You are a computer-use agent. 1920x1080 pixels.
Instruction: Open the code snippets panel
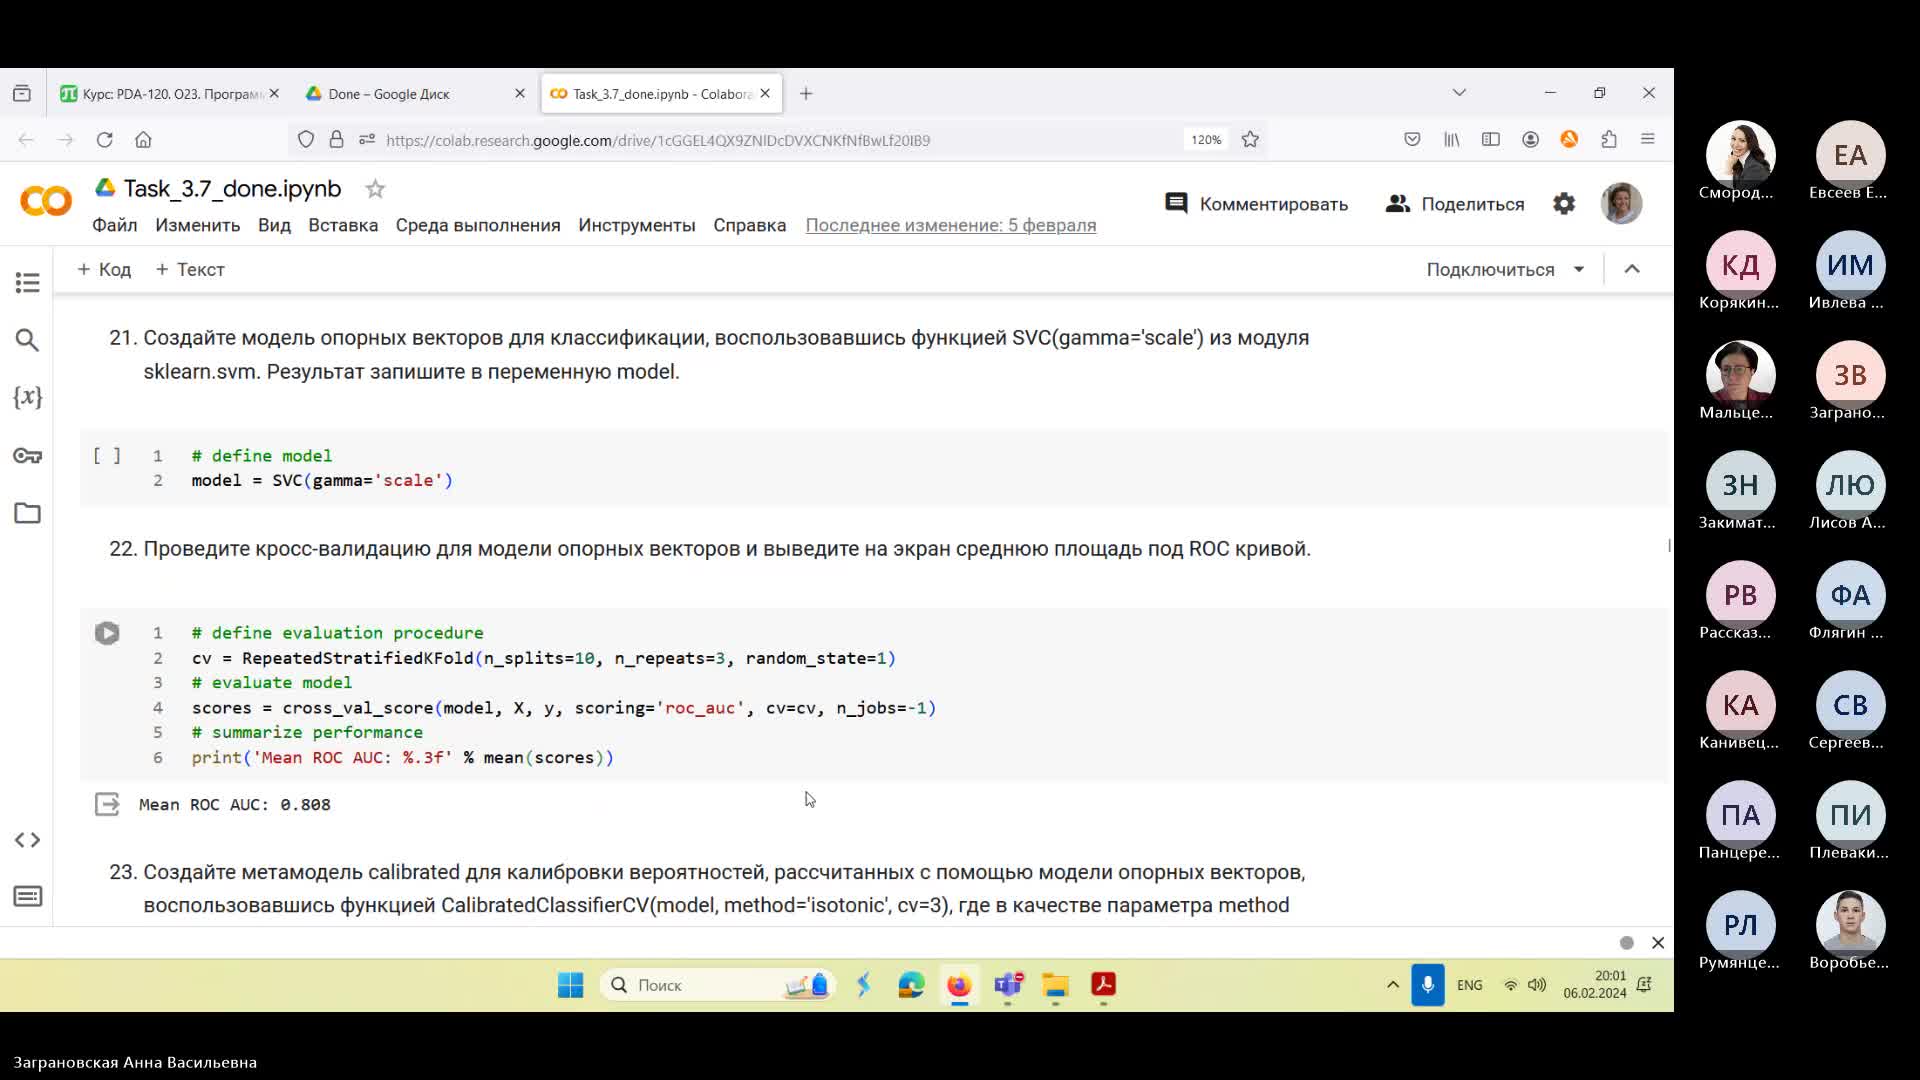(x=27, y=840)
